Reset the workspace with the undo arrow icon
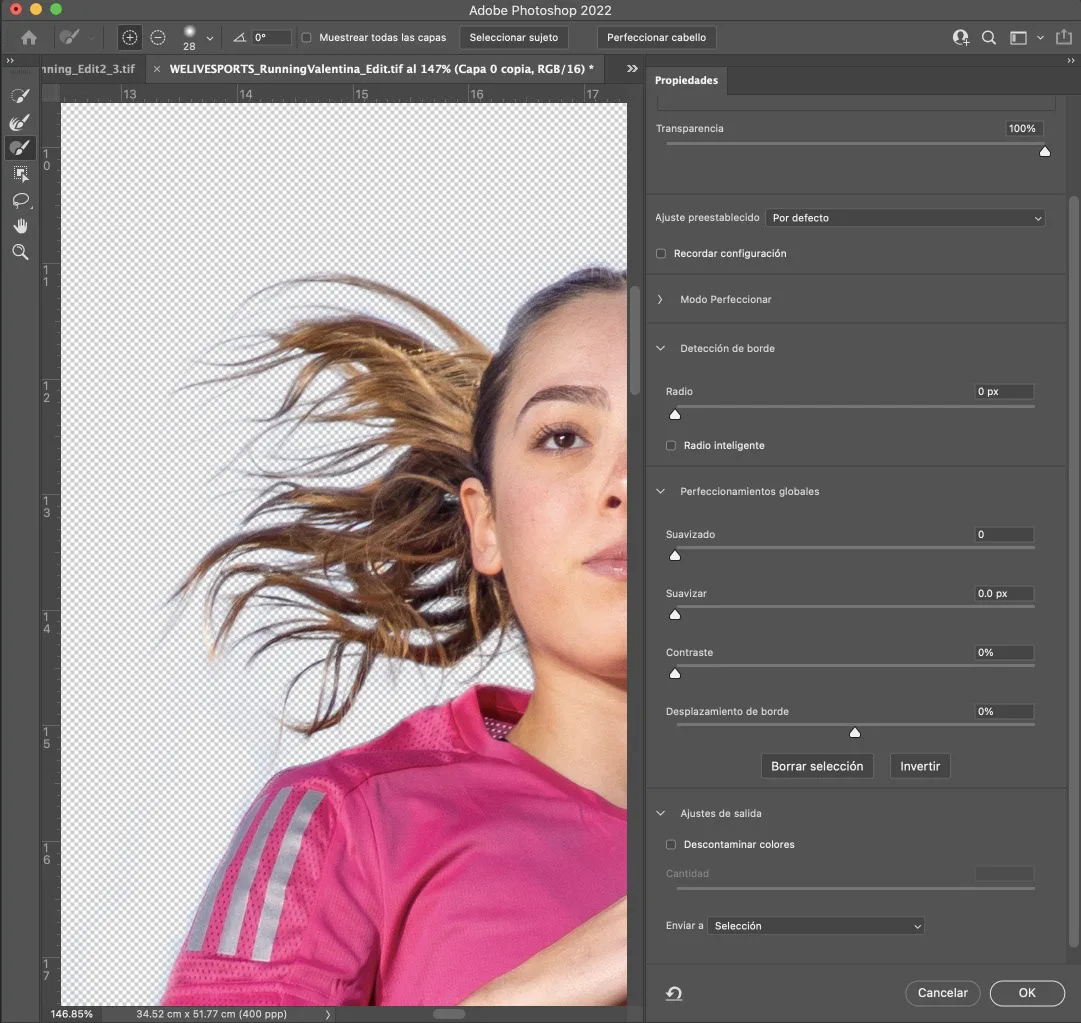Screen dimensions: 1081x1023 [x=674, y=993]
